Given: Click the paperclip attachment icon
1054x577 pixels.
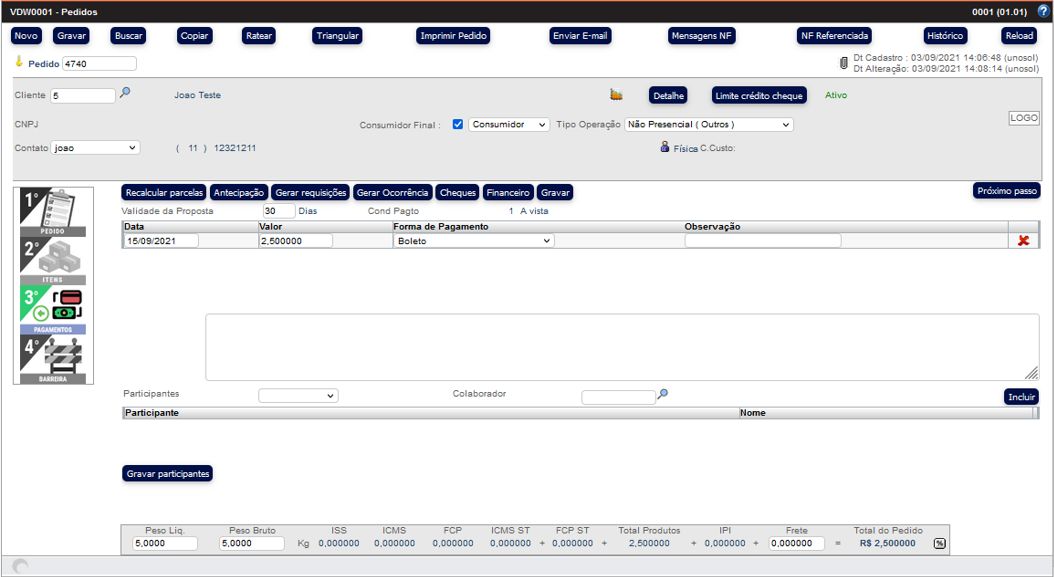Looking at the screenshot, I should click(843, 63).
